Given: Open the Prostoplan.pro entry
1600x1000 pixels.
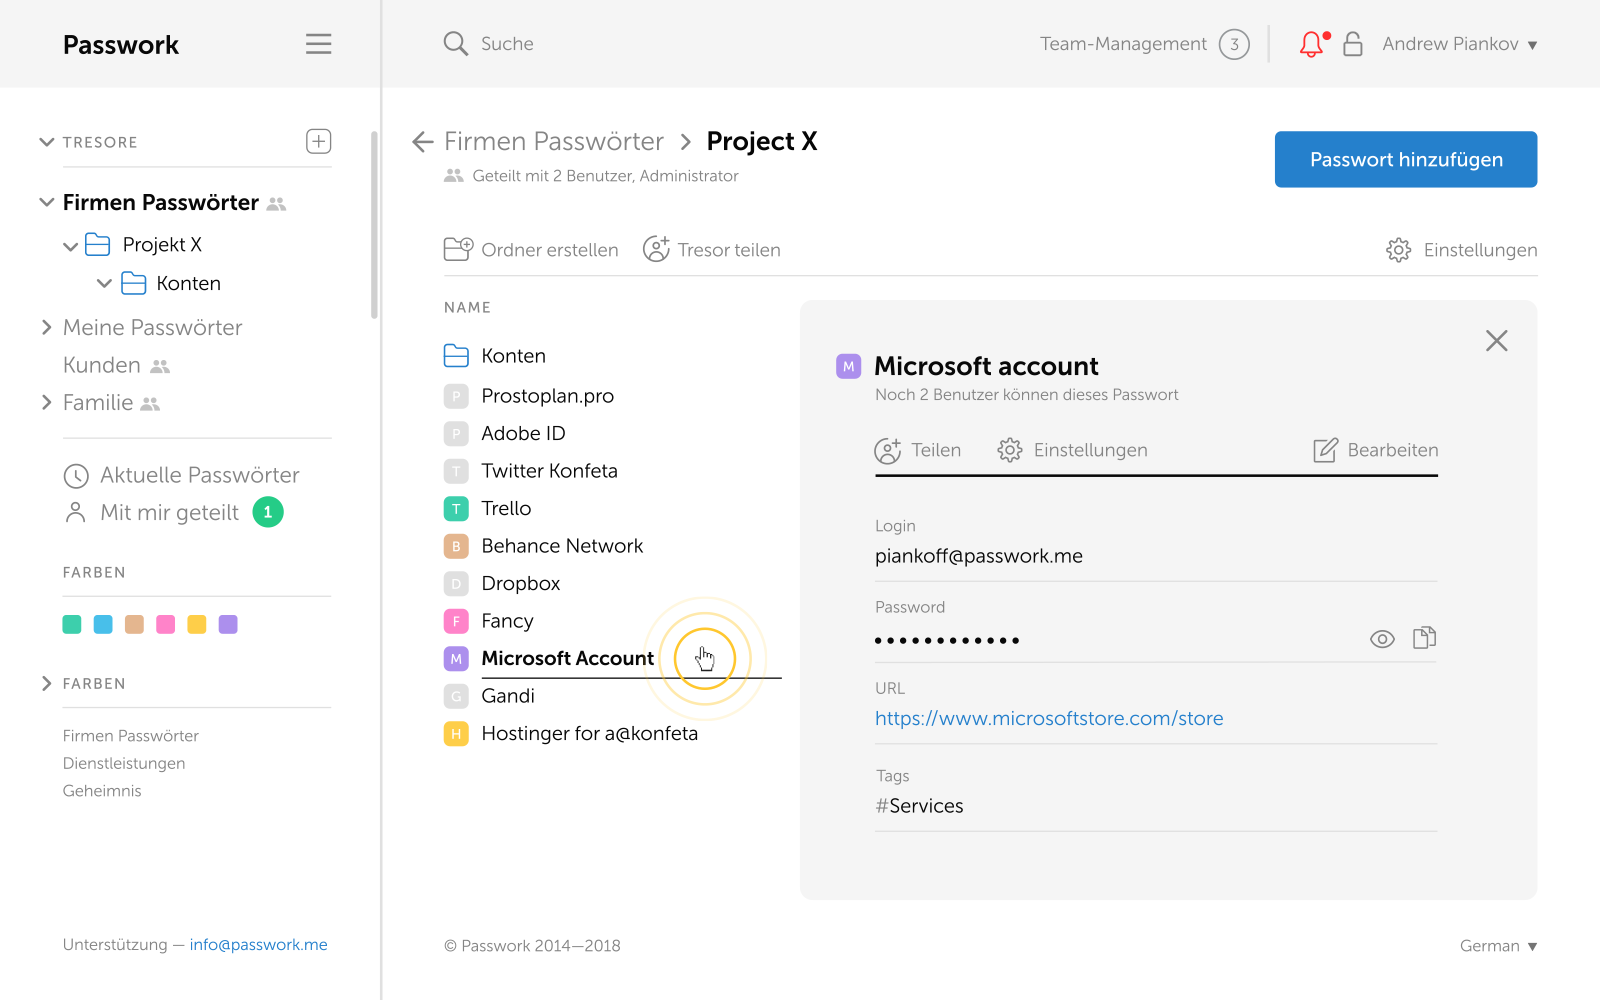Looking at the screenshot, I should tap(548, 396).
